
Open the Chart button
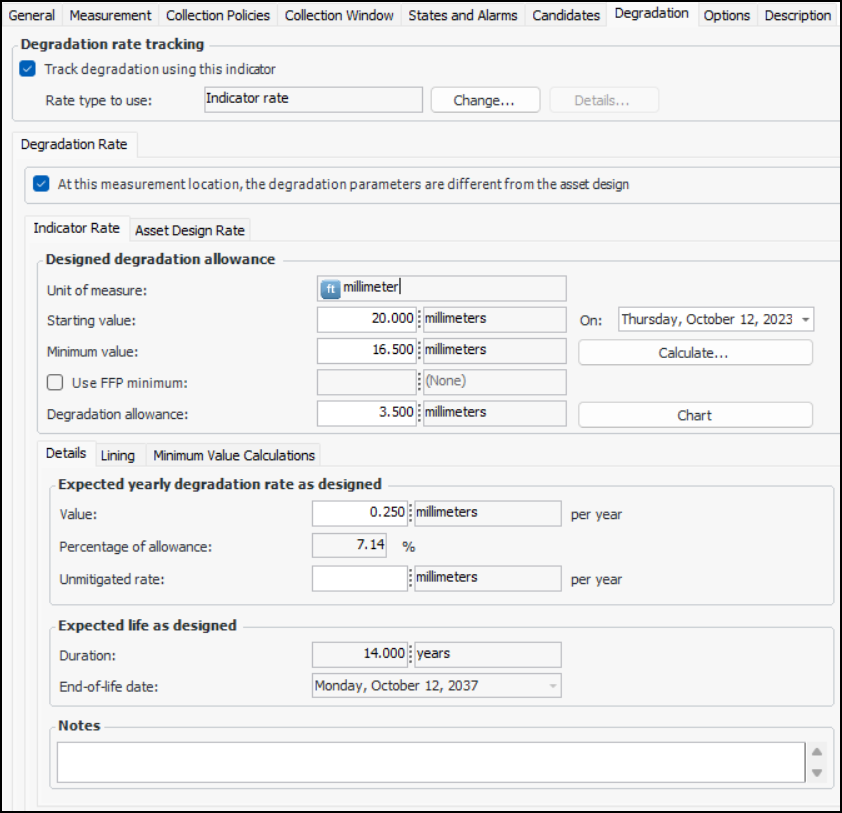coord(695,415)
